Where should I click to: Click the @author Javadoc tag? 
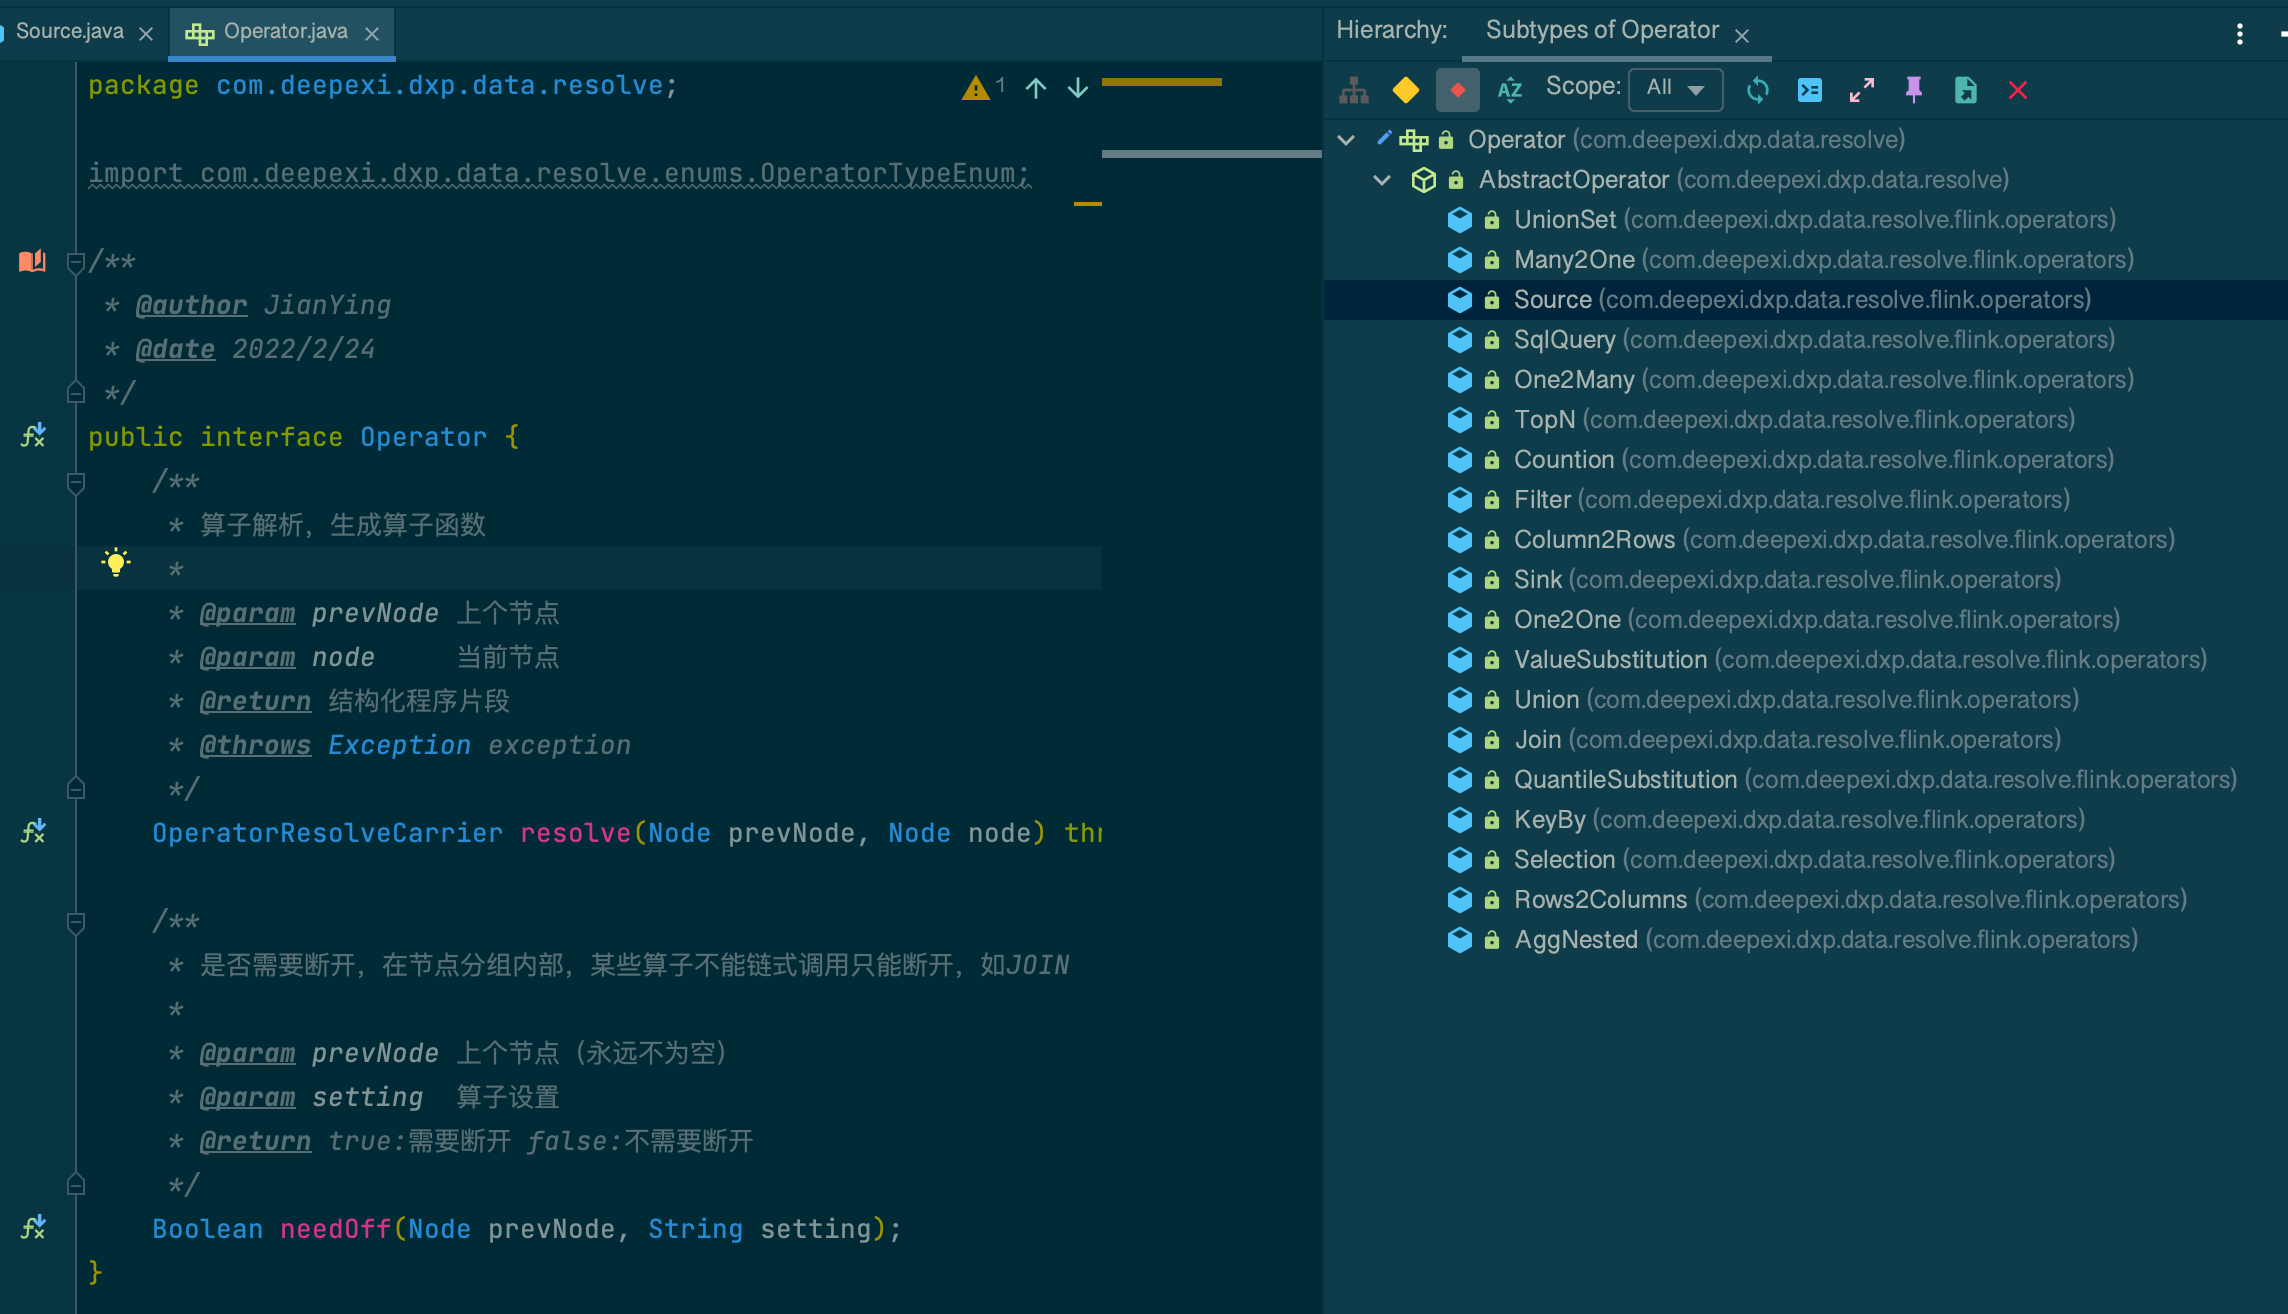click(x=191, y=305)
